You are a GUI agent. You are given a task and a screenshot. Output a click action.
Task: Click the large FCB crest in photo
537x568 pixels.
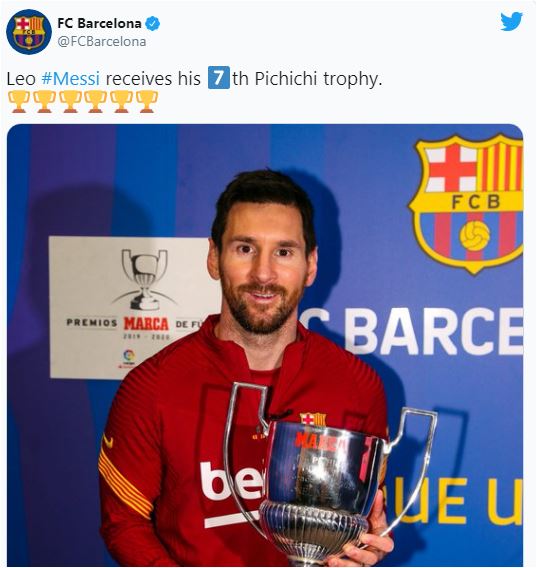point(468,203)
